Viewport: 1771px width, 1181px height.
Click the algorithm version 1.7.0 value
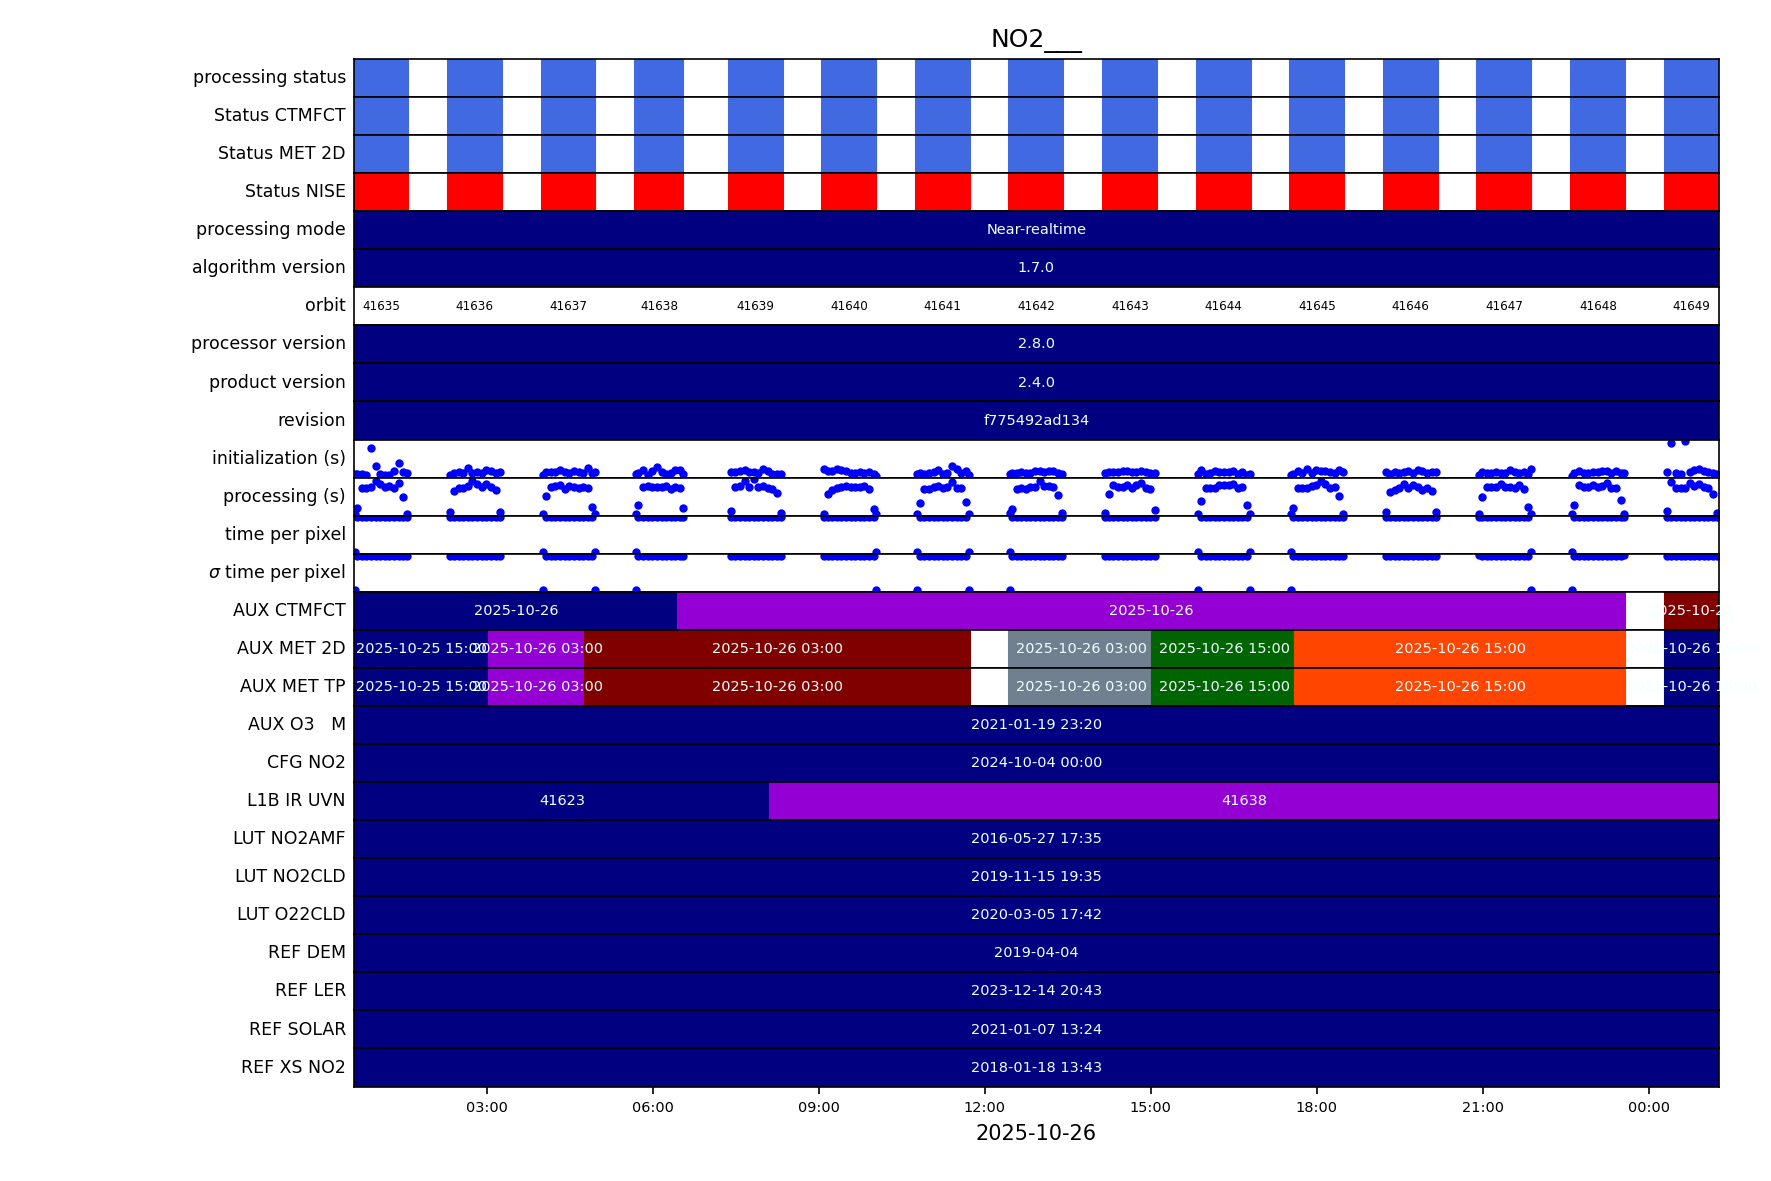click(1036, 268)
